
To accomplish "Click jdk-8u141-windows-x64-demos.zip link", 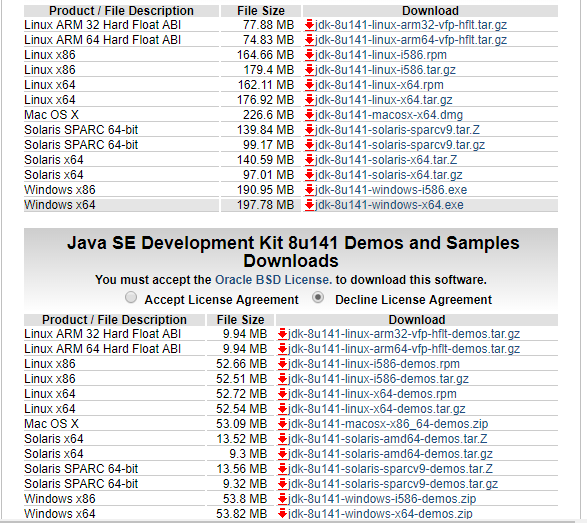I will (380, 514).
